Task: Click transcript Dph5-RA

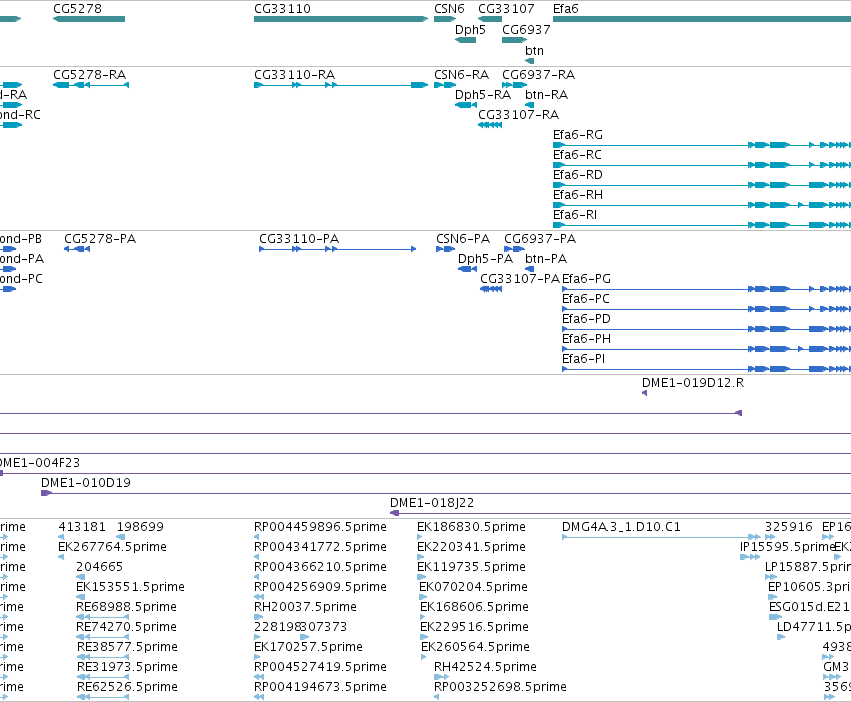Action: click(466, 105)
